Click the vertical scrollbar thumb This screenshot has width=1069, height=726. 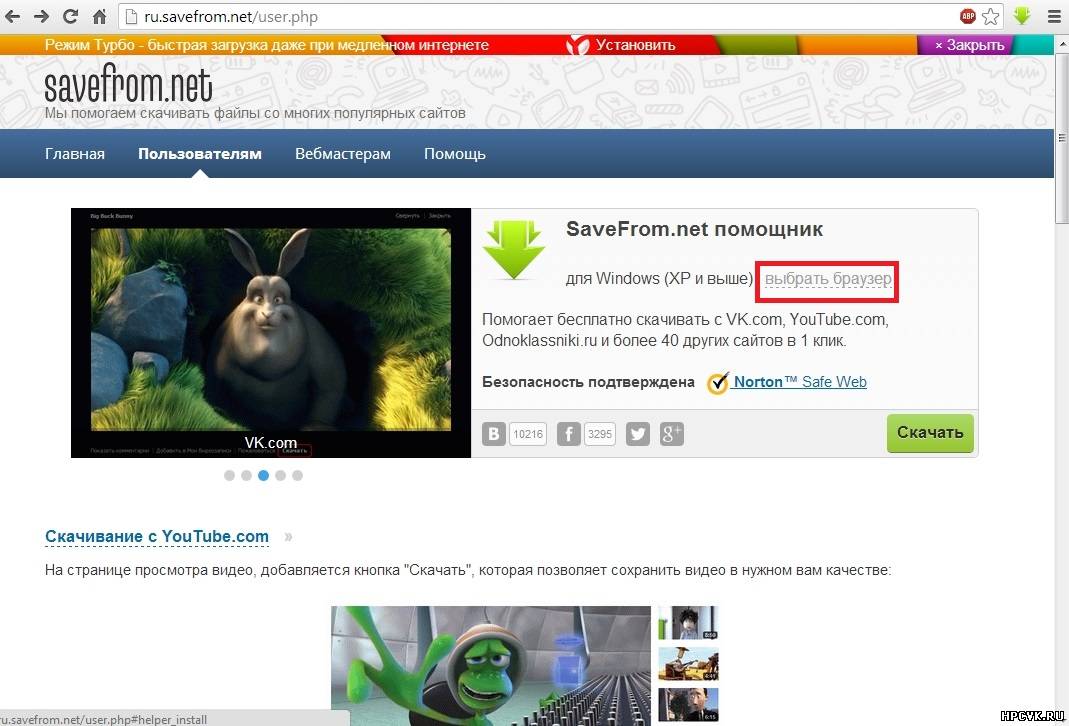(x=1062, y=136)
